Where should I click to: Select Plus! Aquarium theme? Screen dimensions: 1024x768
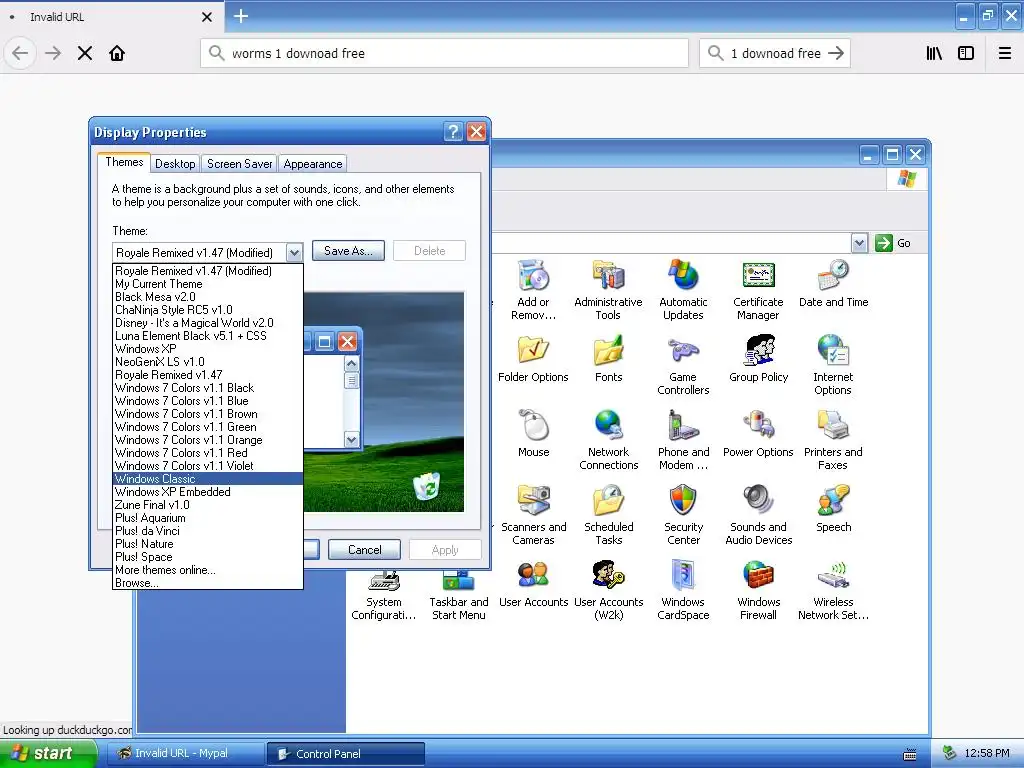pos(208,518)
